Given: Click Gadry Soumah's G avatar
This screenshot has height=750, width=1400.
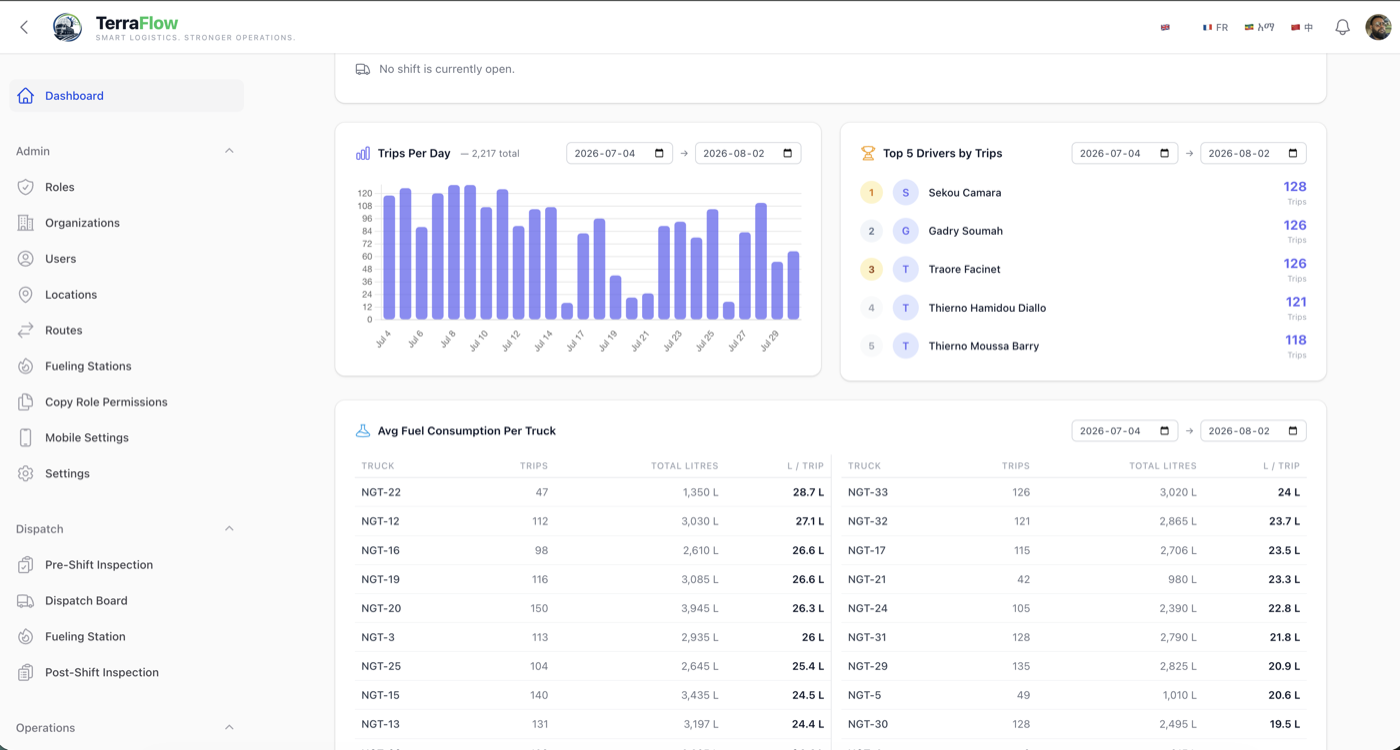Looking at the screenshot, I should click(905, 231).
